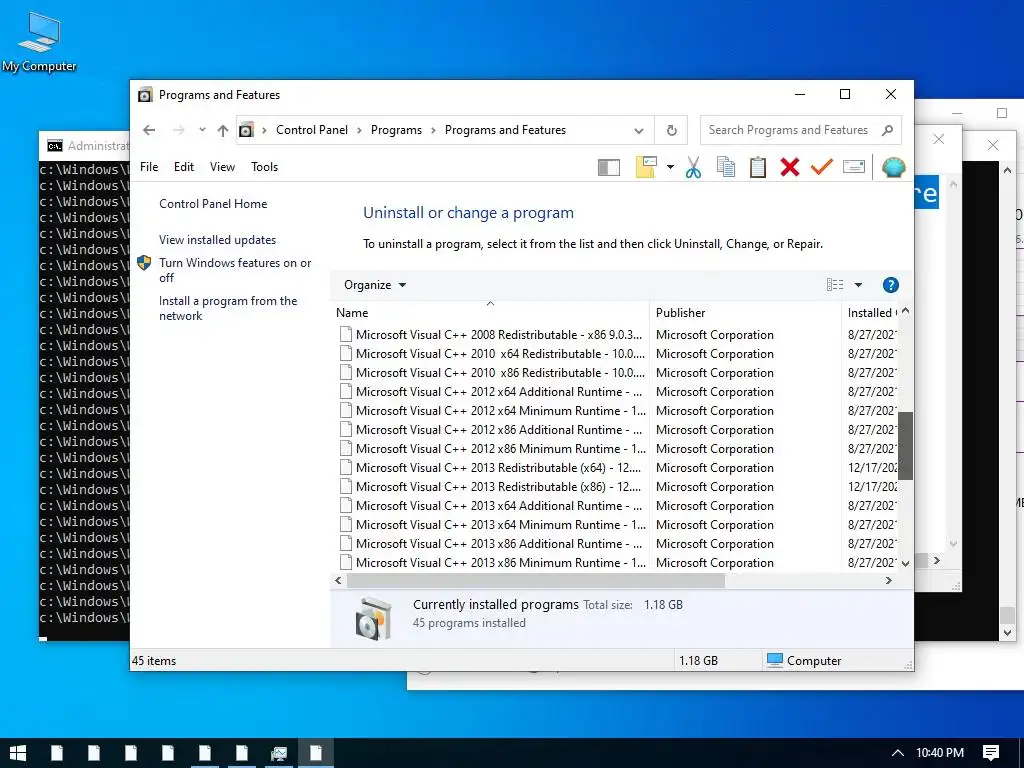Click Install a program from the network
The width and height of the screenshot is (1024, 768).
point(228,308)
